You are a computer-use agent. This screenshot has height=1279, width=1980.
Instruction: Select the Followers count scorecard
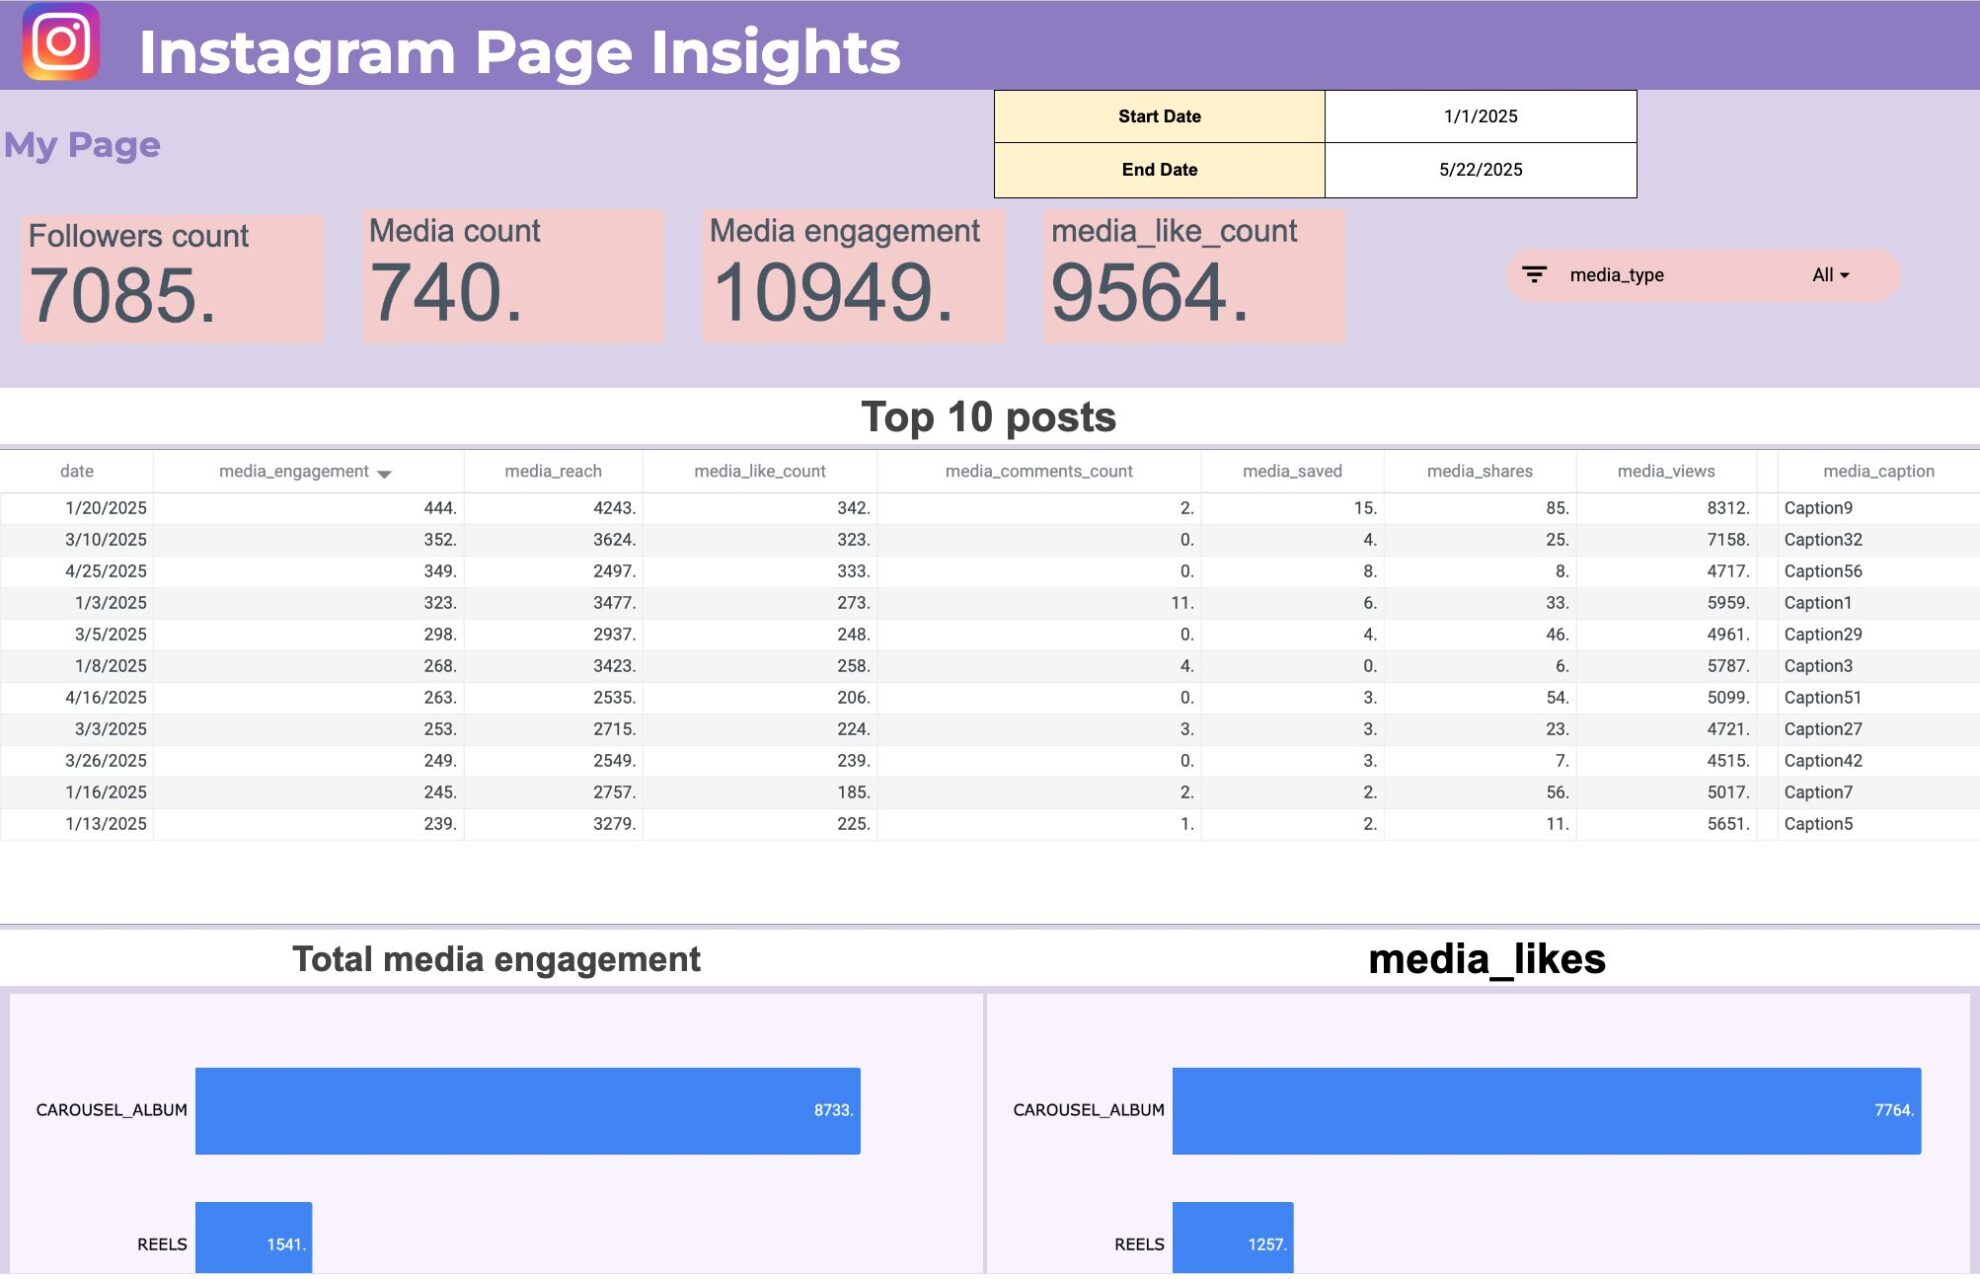(172, 279)
